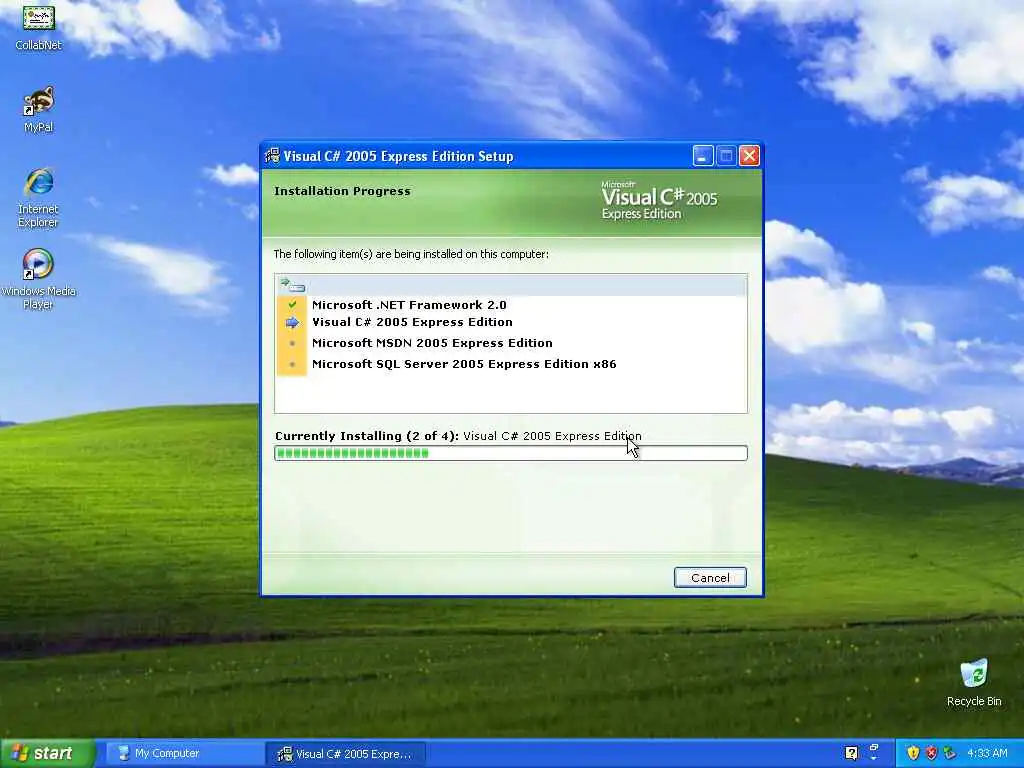Click the Currently Installing (2 of 4) label
The width and height of the screenshot is (1024, 768).
click(367, 436)
